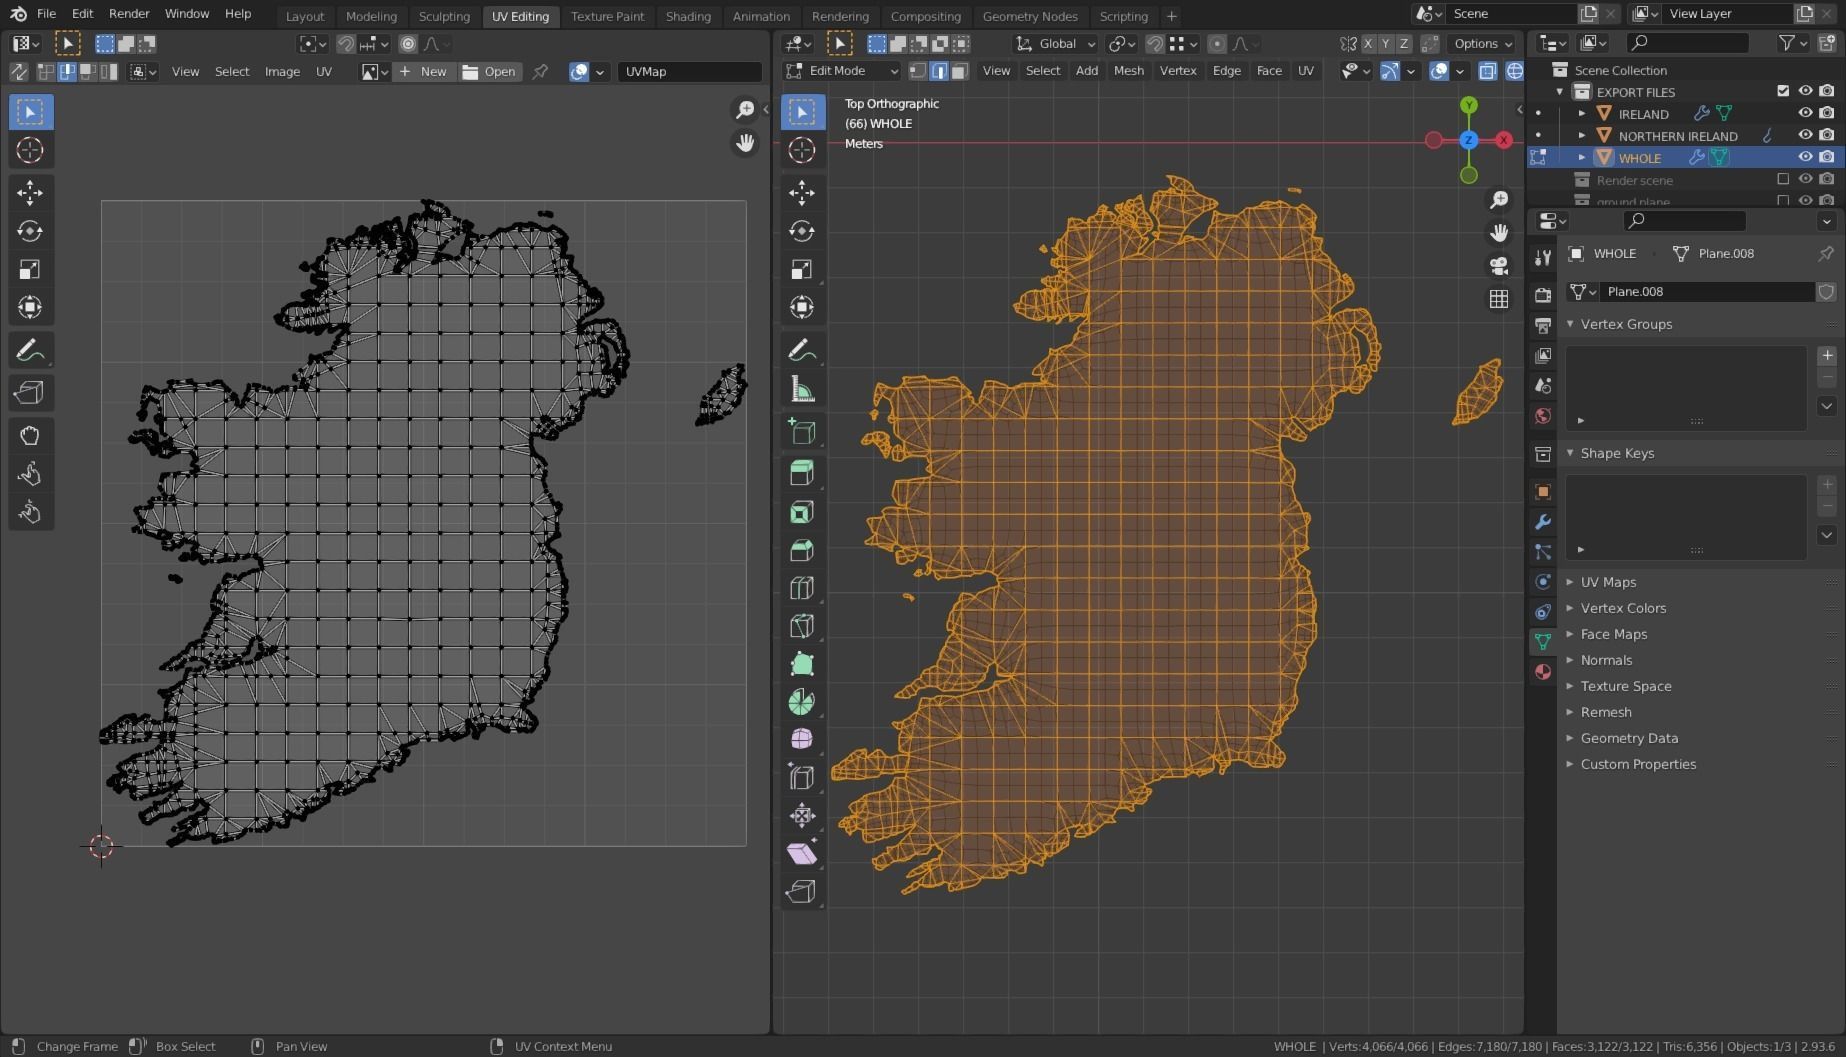
Task: Select the Grab tool in UV editor
Action: coord(30,435)
